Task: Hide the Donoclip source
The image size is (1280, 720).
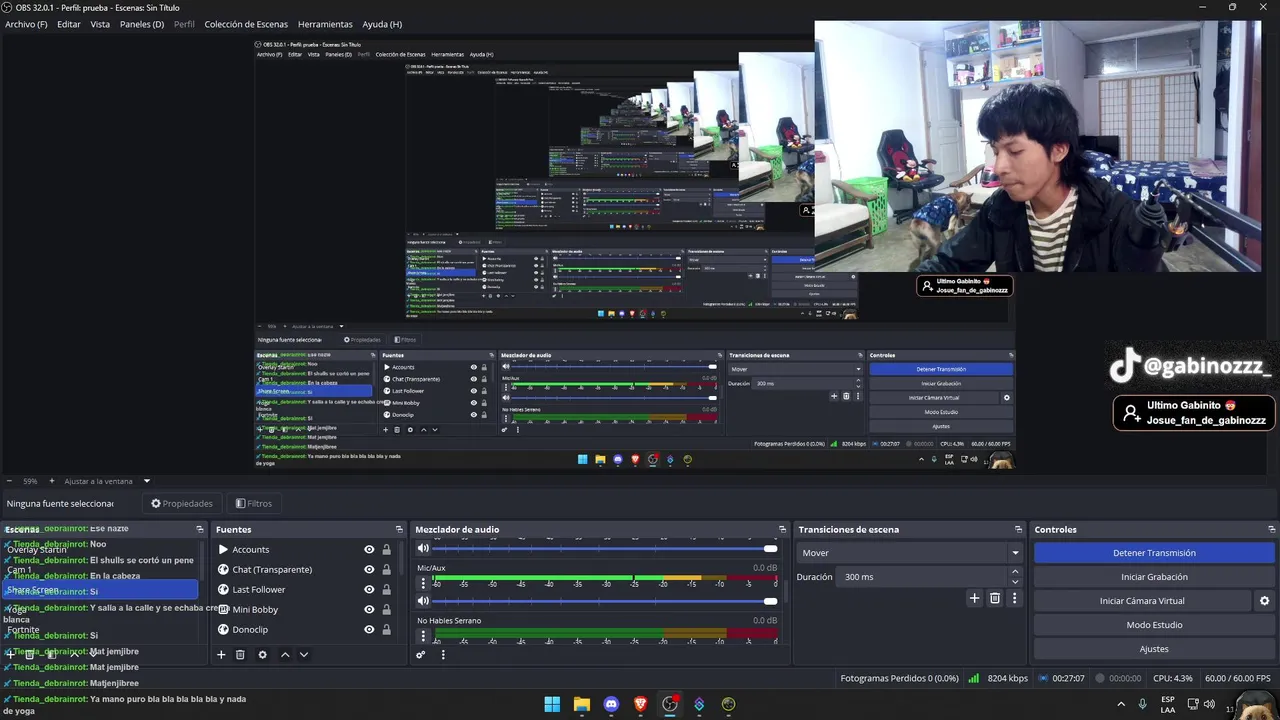Action: pyautogui.click(x=369, y=629)
